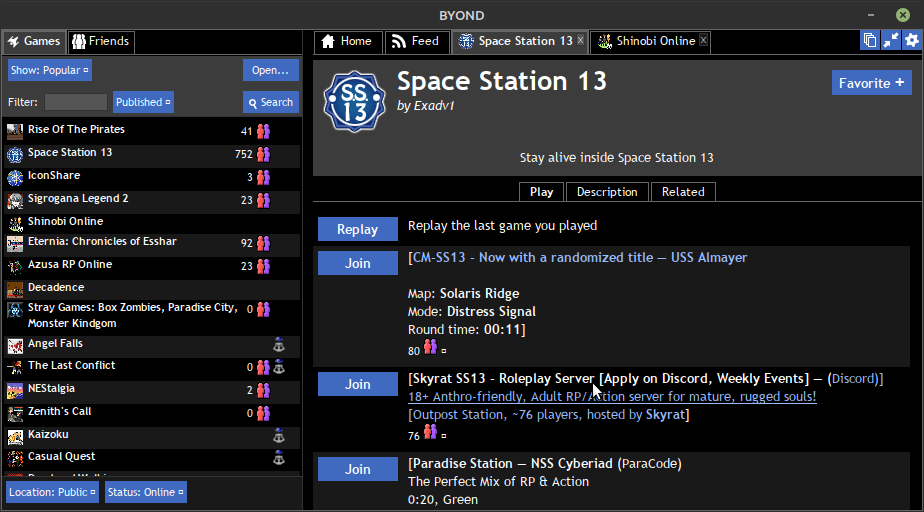Click the window copy icon in toolbar

[x=870, y=40]
